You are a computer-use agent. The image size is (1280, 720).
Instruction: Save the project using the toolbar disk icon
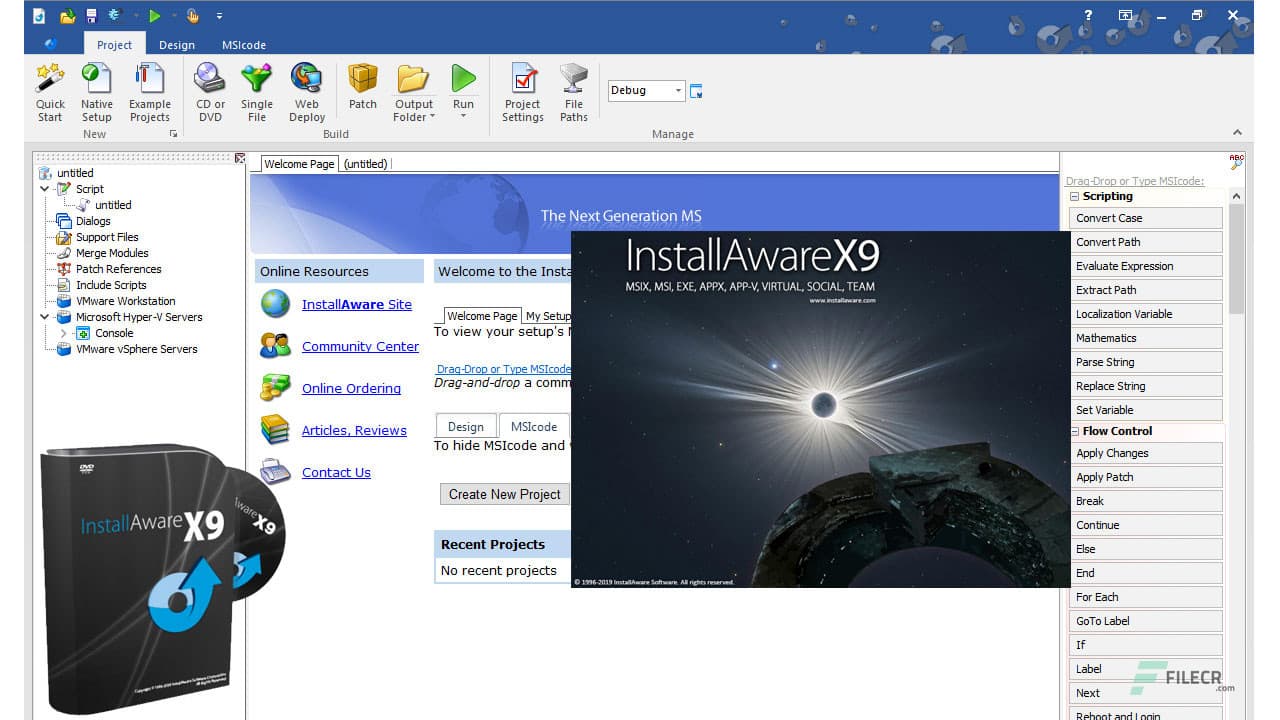tap(91, 15)
